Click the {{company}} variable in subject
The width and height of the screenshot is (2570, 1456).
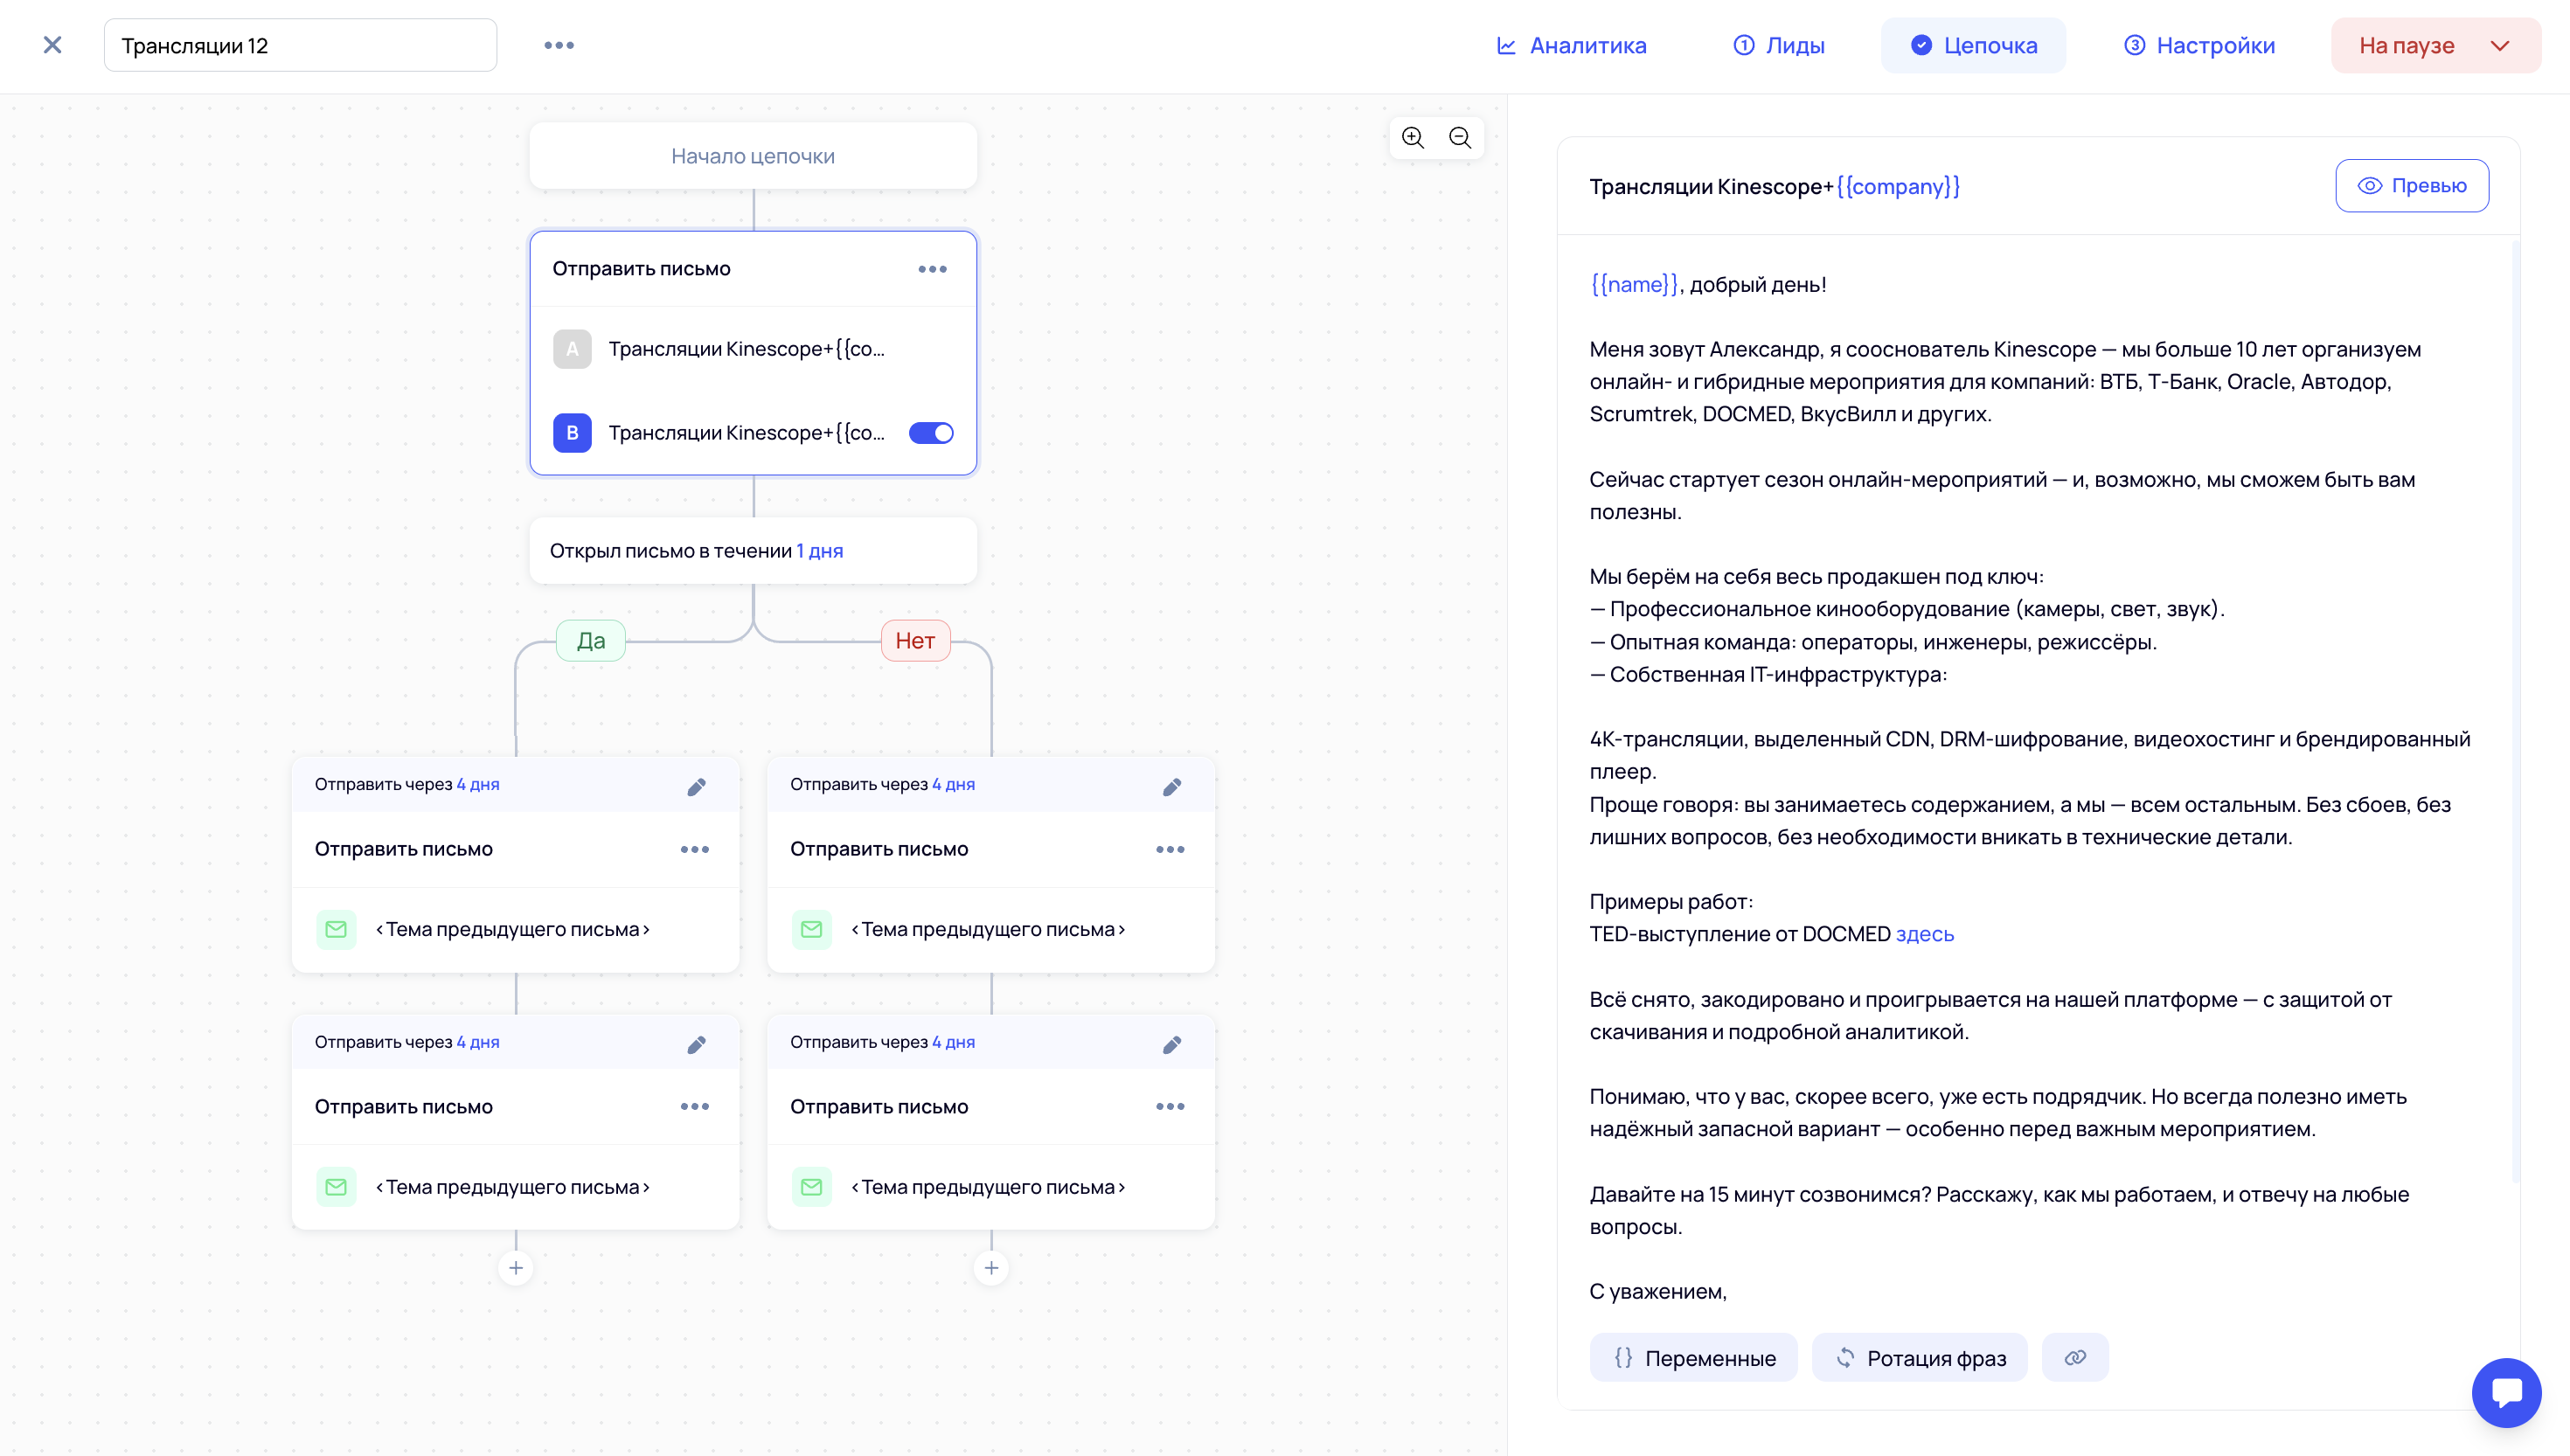(x=1898, y=187)
